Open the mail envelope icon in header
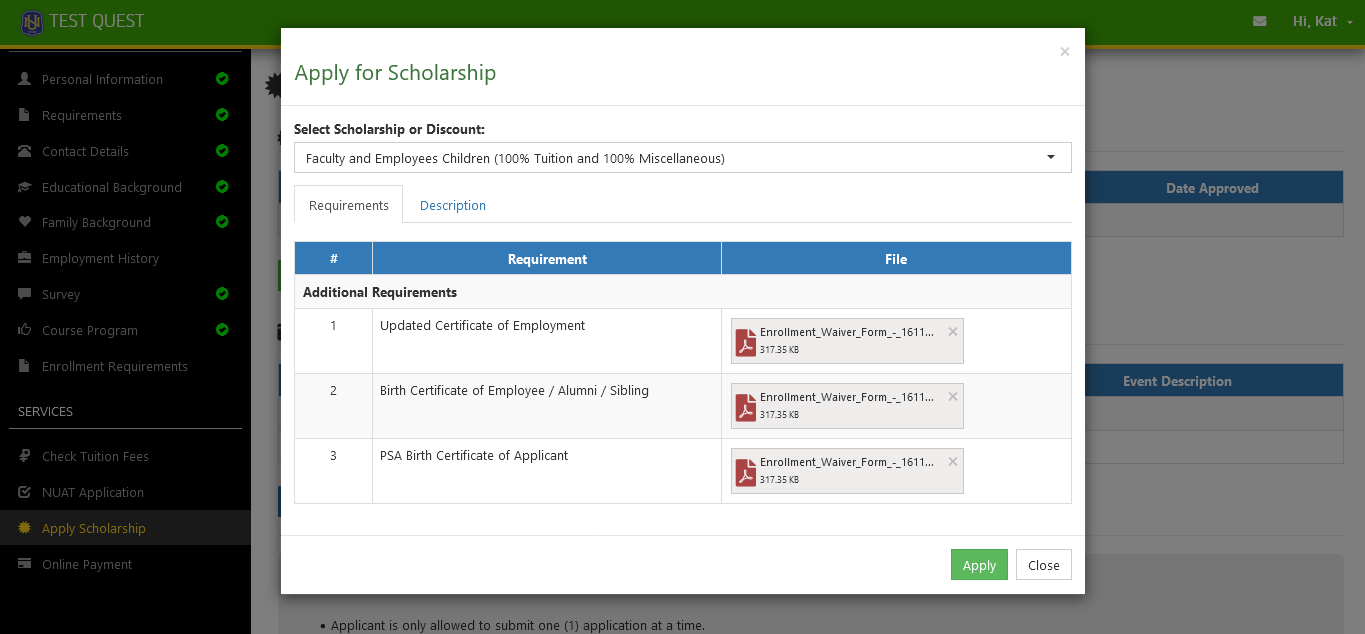Viewport: 1365px width, 634px height. pos(1260,21)
